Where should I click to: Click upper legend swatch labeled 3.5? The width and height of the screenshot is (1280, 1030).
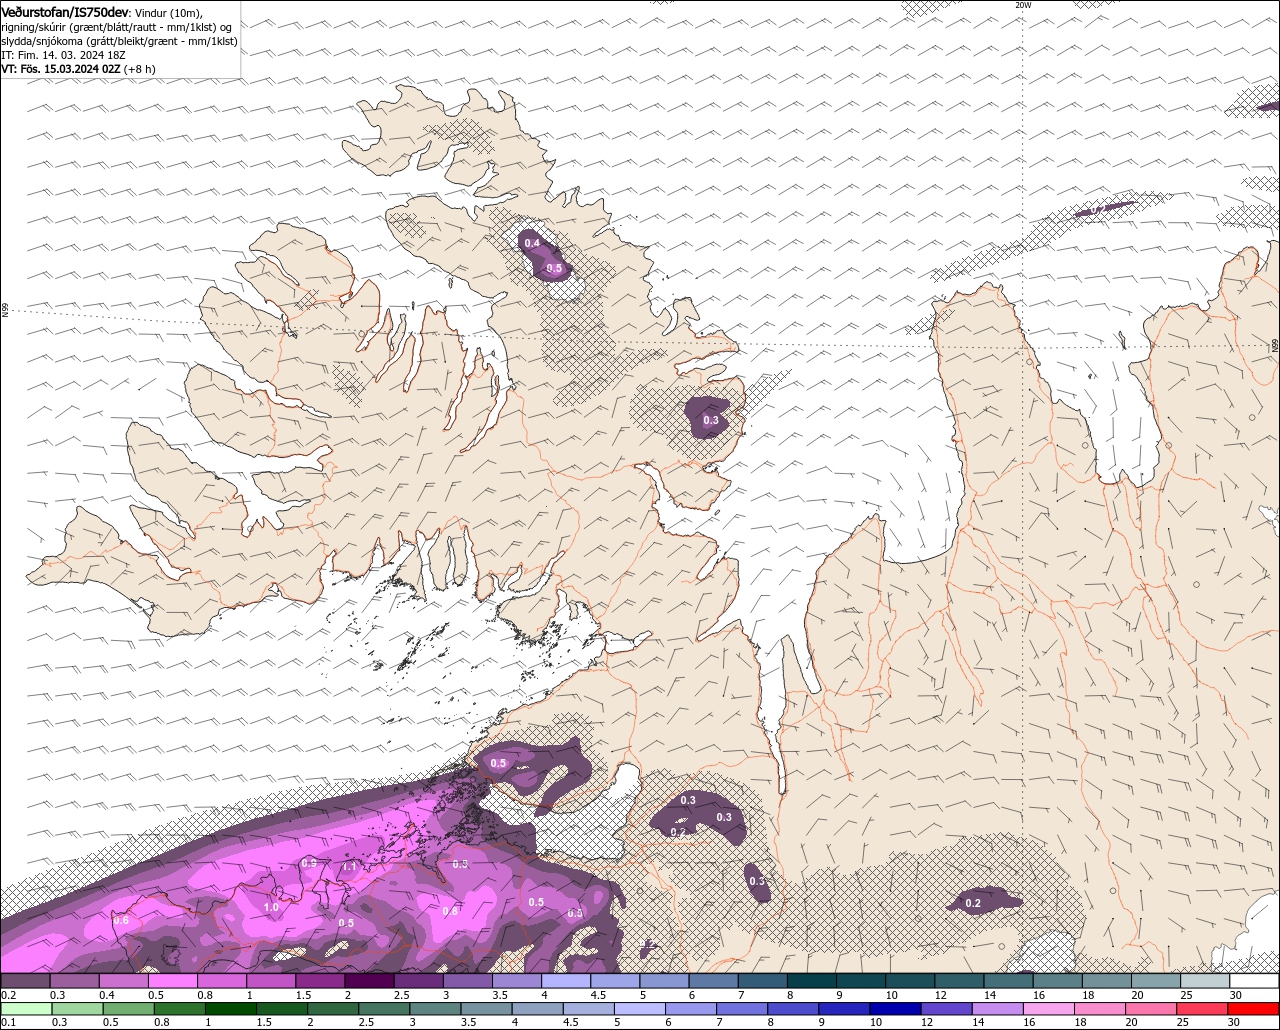[517, 981]
